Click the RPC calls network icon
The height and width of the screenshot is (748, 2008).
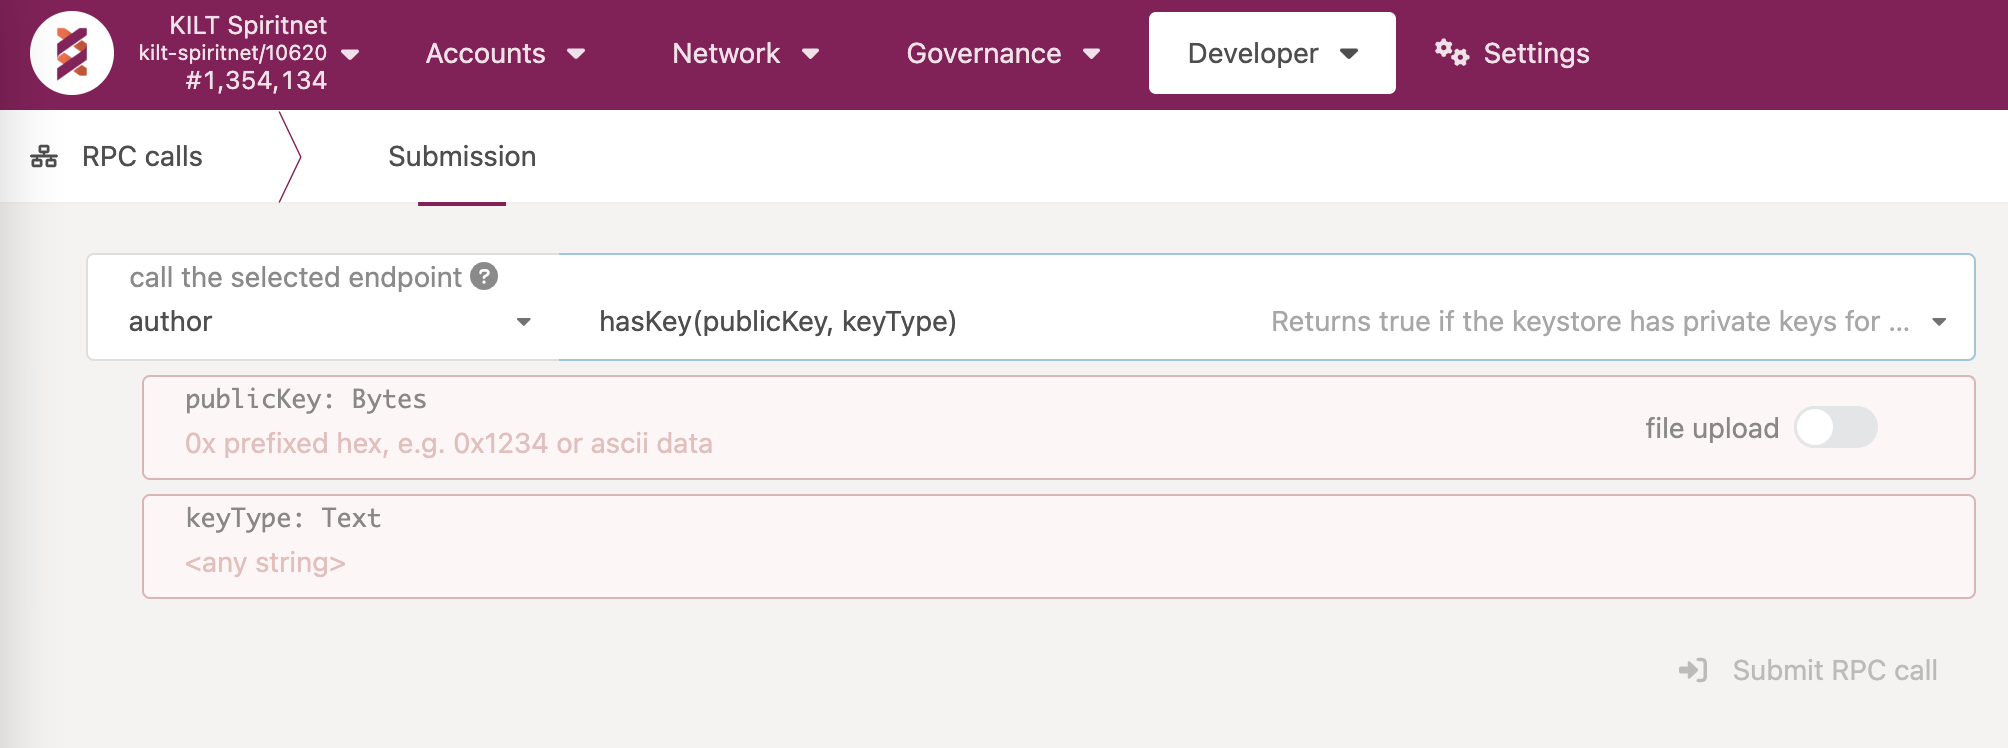44,157
